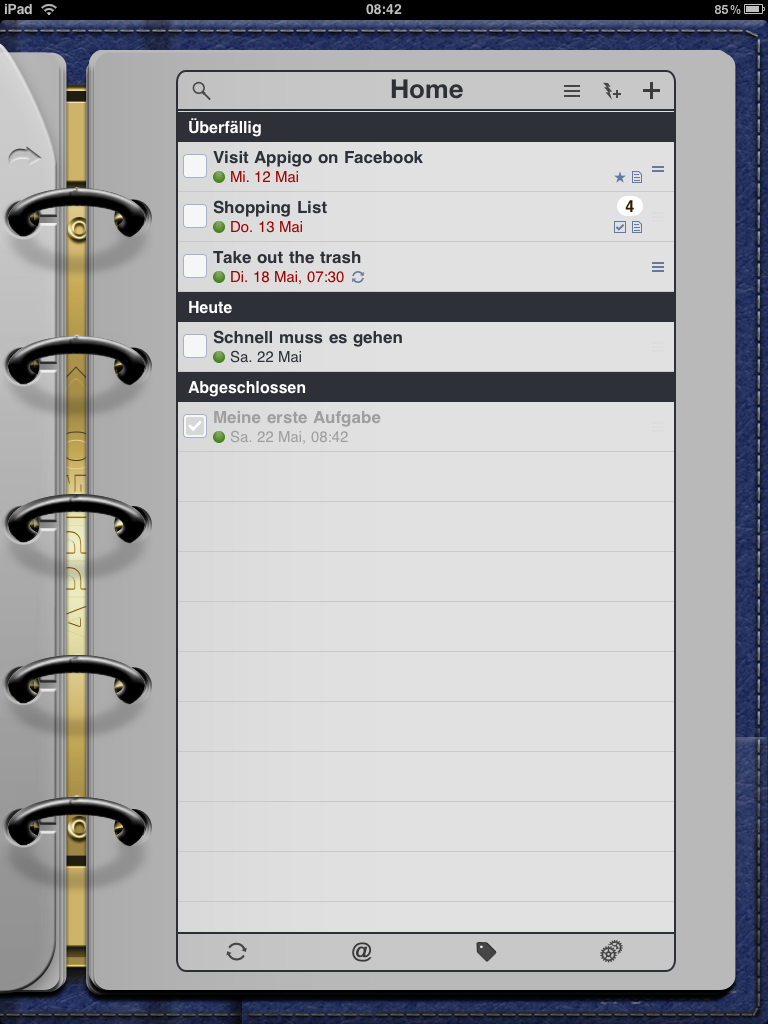Viewport: 768px width, 1024px height.
Task: Uncheck Meine erste Aufgabe task
Action: (x=195, y=426)
